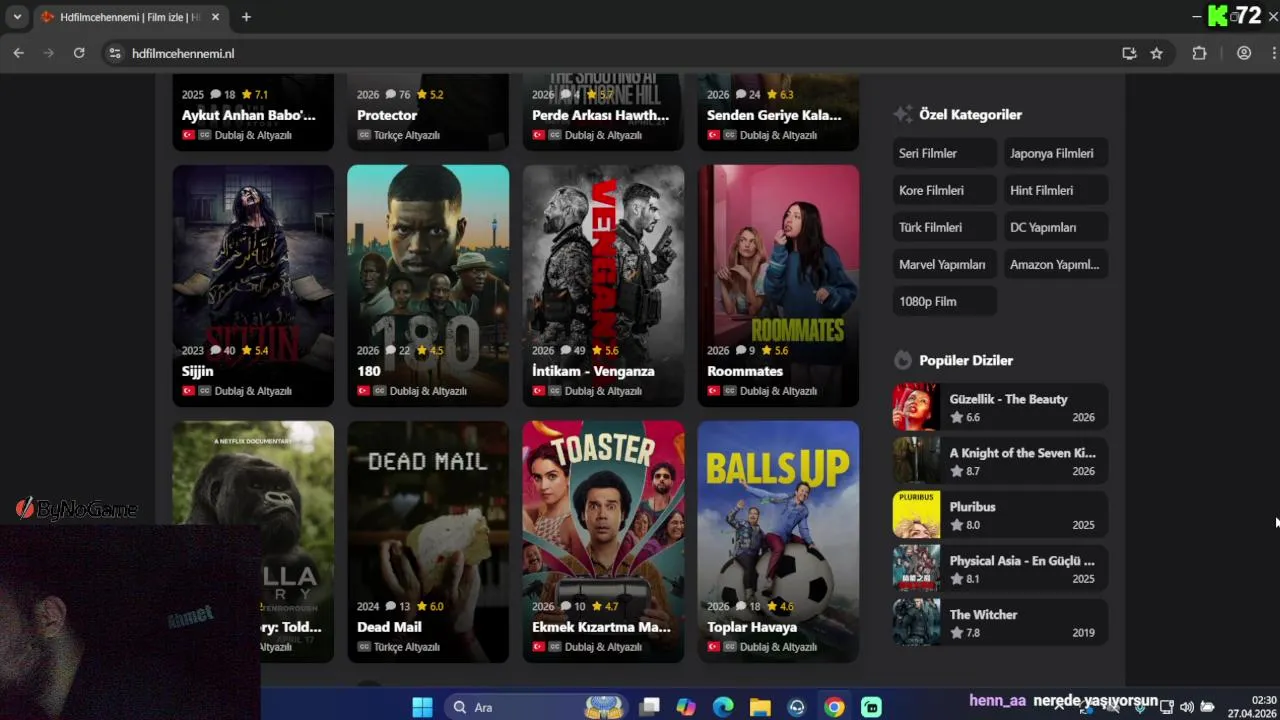Open İntikam - Venganza movie poster
1280x720 pixels.
603,286
